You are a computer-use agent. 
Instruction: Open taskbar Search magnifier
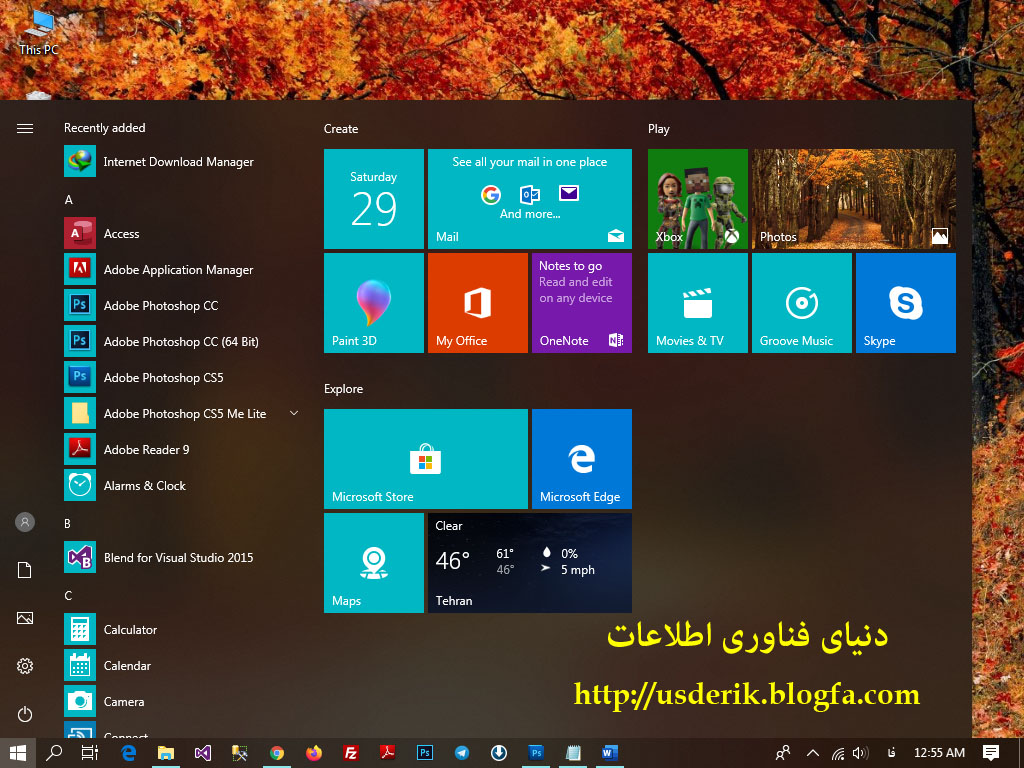pyautogui.click(x=54, y=753)
